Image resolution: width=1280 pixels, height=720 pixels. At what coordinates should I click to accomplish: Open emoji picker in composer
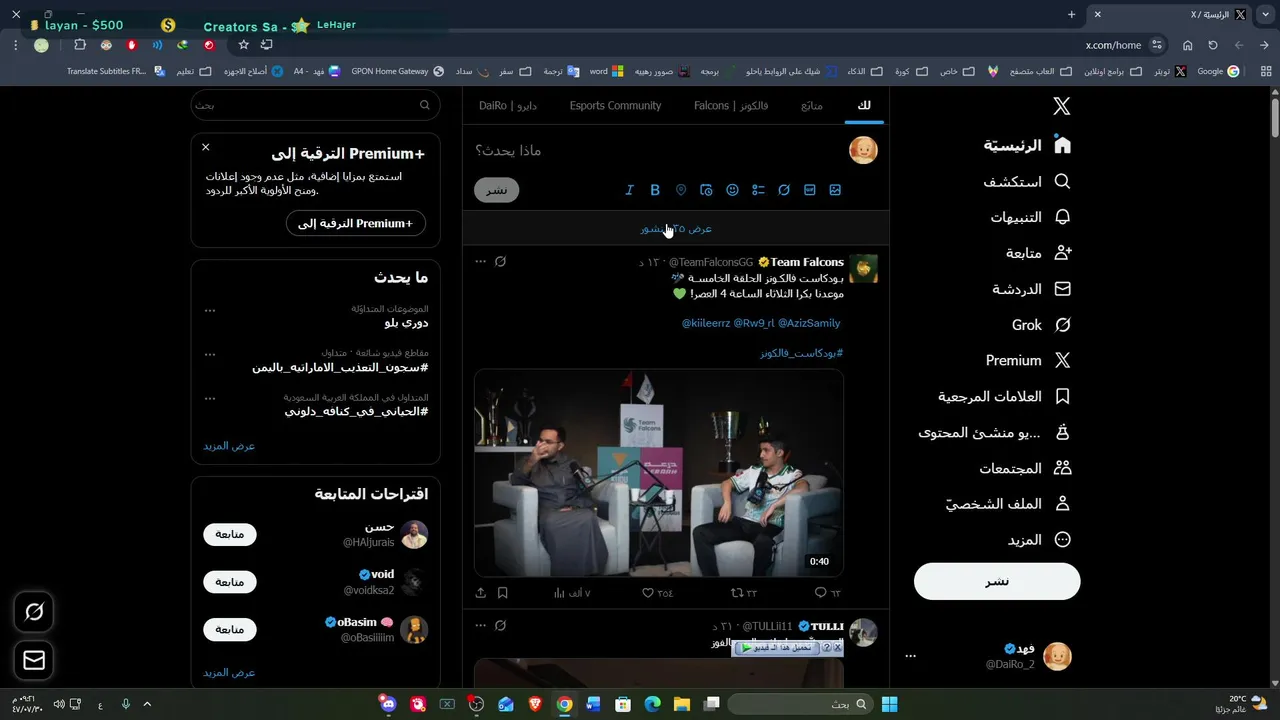pyautogui.click(x=732, y=190)
